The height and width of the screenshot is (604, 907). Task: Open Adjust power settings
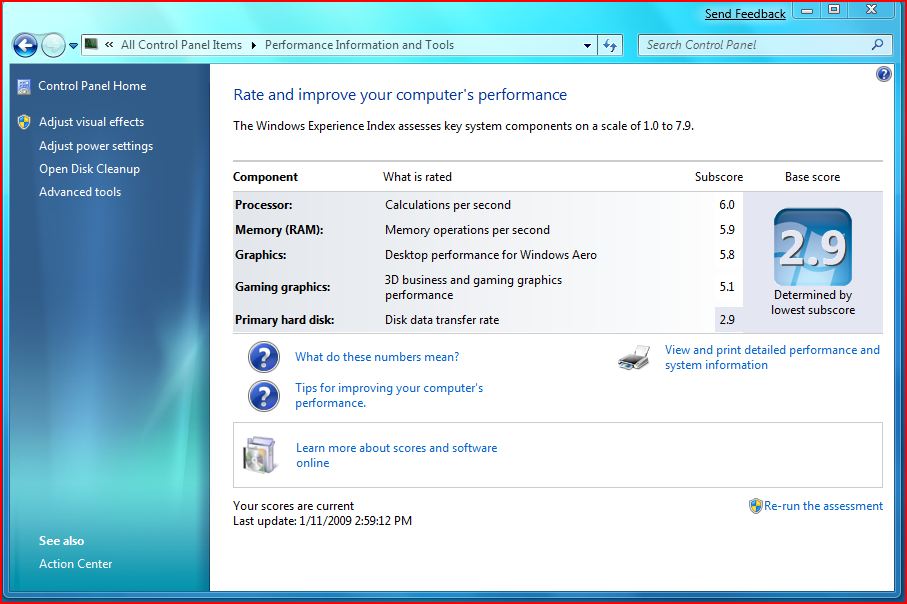pyautogui.click(x=96, y=146)
